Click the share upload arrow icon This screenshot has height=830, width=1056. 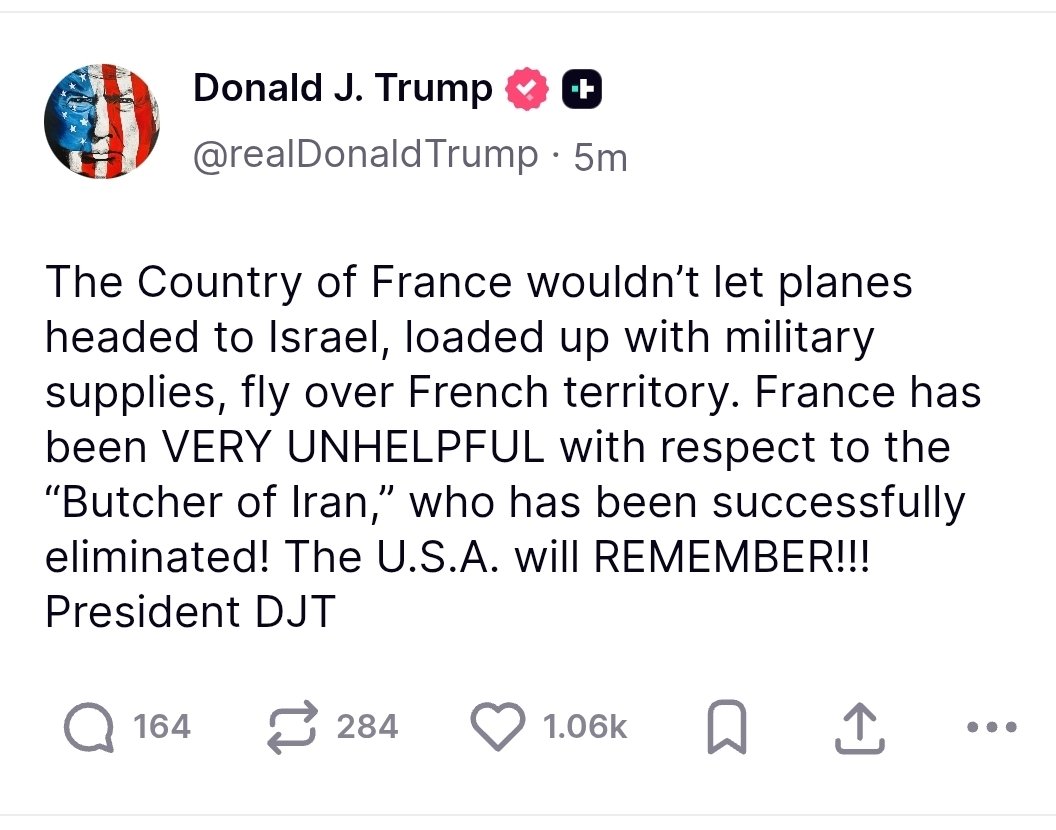point(859,728)
